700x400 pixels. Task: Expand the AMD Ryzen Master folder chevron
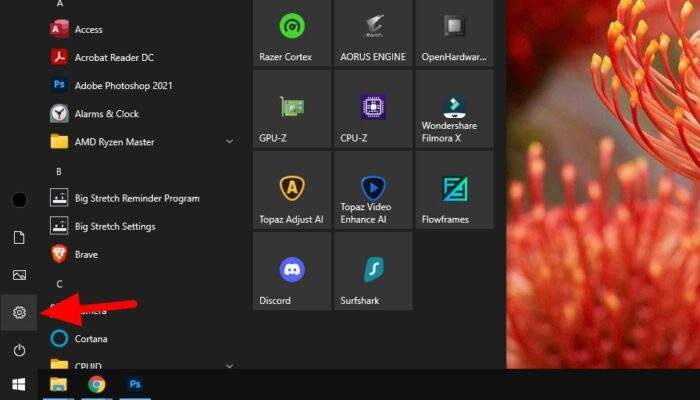click(229, 142)
